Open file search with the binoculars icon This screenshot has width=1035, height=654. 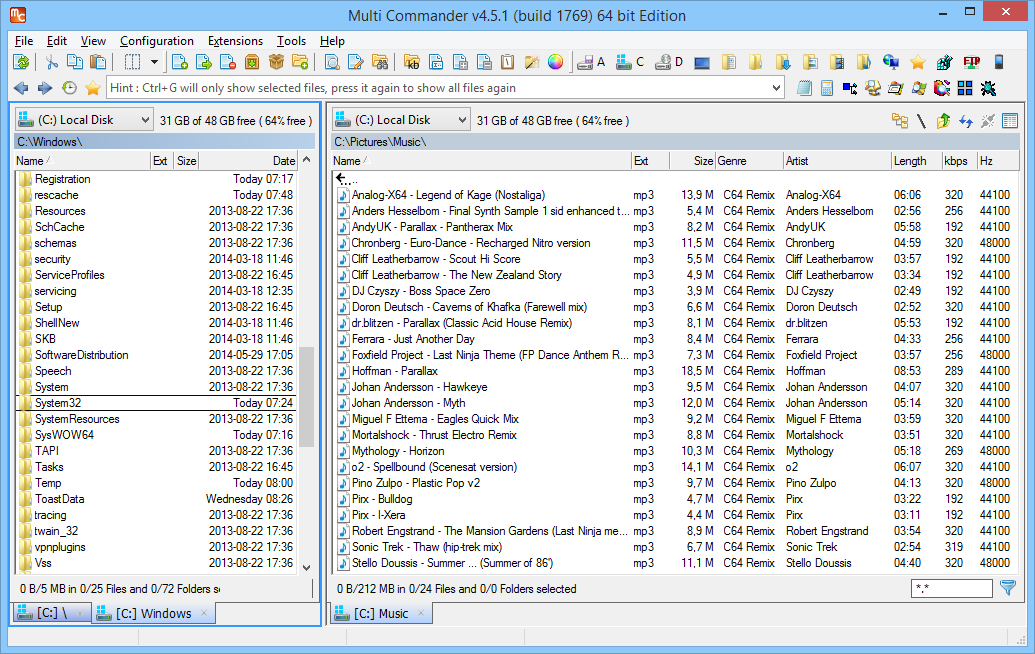[380, 62]
